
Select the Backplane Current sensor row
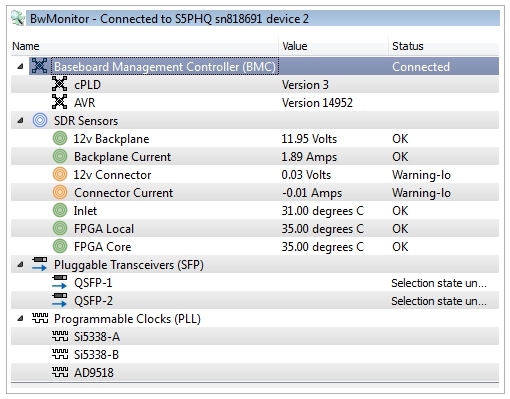point(255,157)
